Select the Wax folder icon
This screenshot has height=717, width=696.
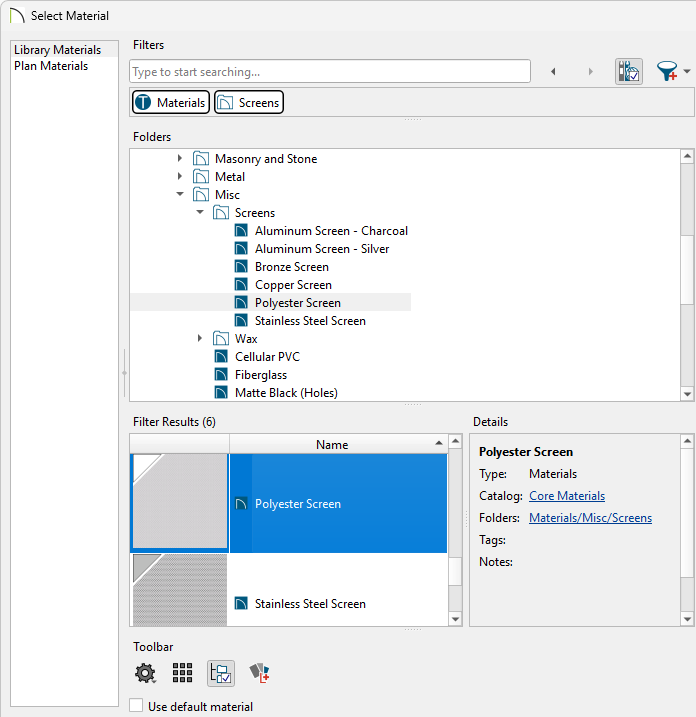tap(221, 339)
